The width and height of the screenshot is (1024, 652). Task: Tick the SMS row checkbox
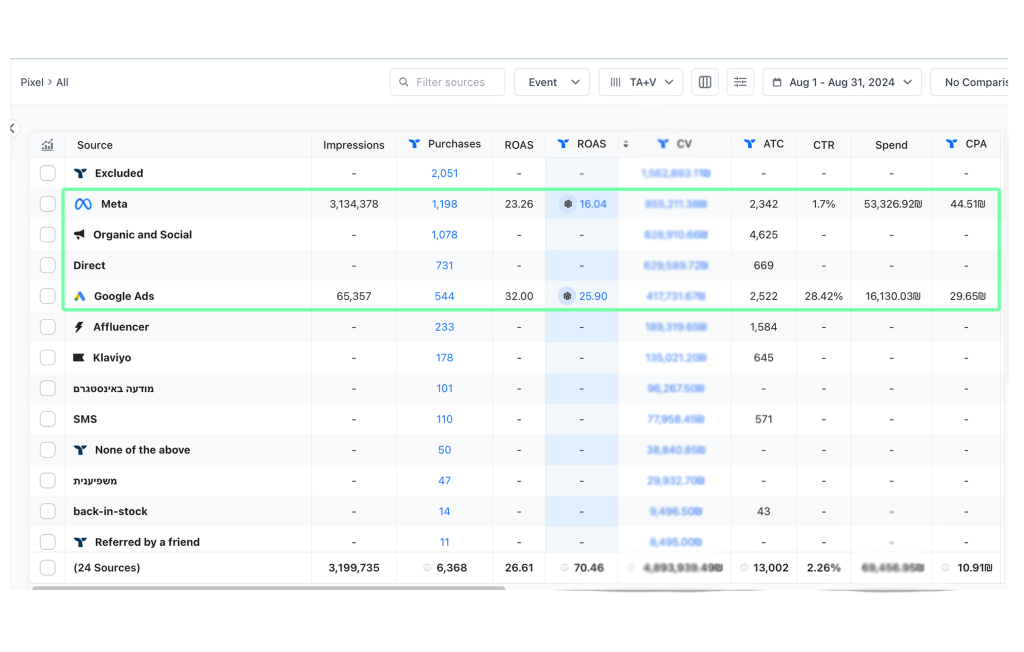[x=48, y=419]
